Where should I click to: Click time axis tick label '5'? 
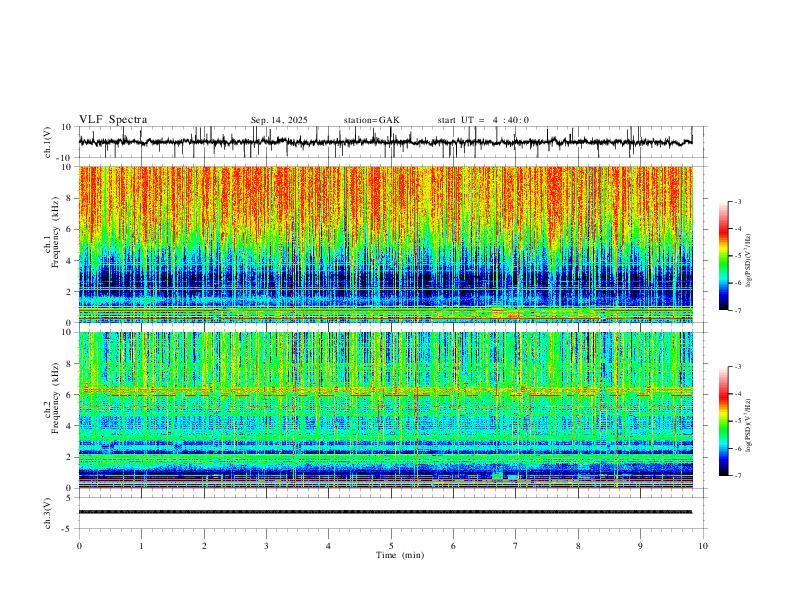(x=391, y=546)
